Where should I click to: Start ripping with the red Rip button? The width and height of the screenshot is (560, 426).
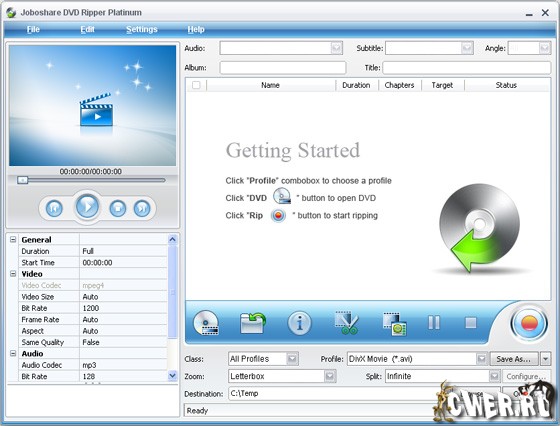(x=529, y=324)
